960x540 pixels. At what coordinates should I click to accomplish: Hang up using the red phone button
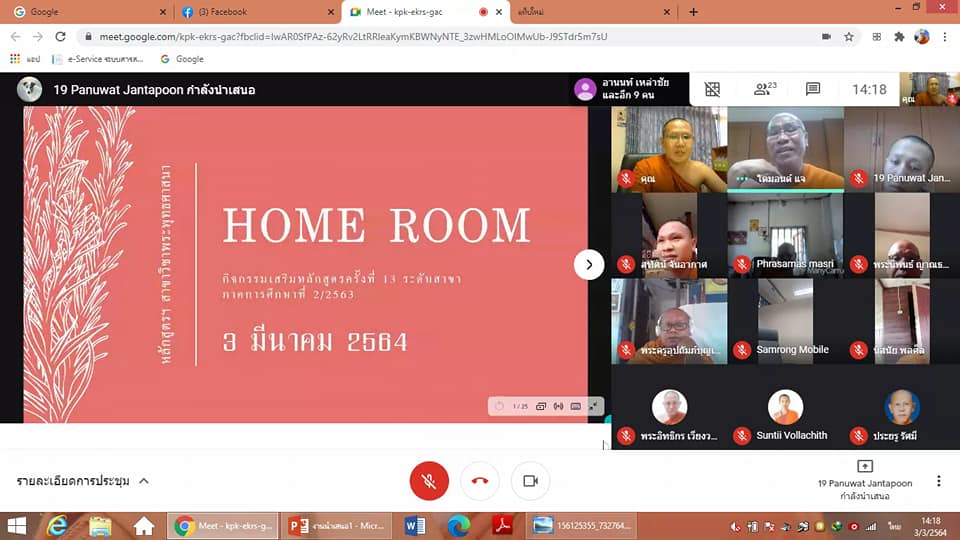pos(479,481)
